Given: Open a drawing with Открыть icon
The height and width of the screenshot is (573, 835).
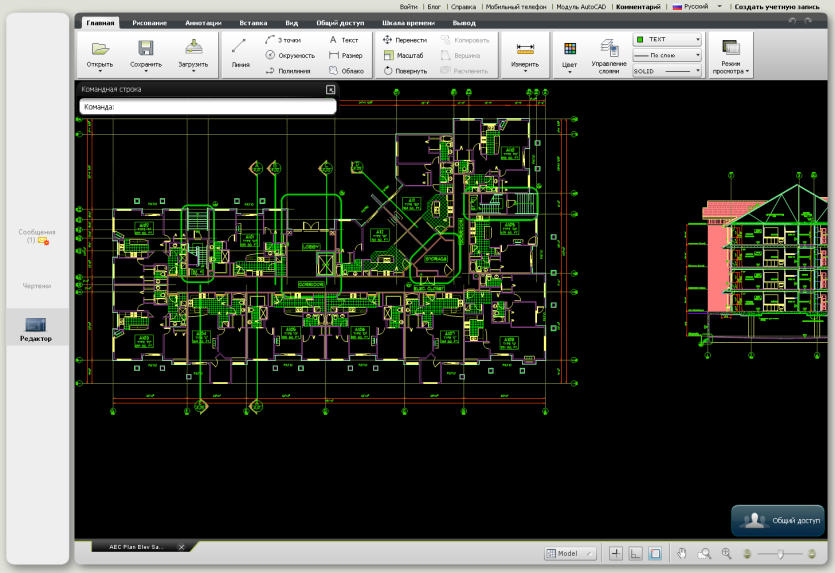Looking at the screenshot, I should [100, 54].
